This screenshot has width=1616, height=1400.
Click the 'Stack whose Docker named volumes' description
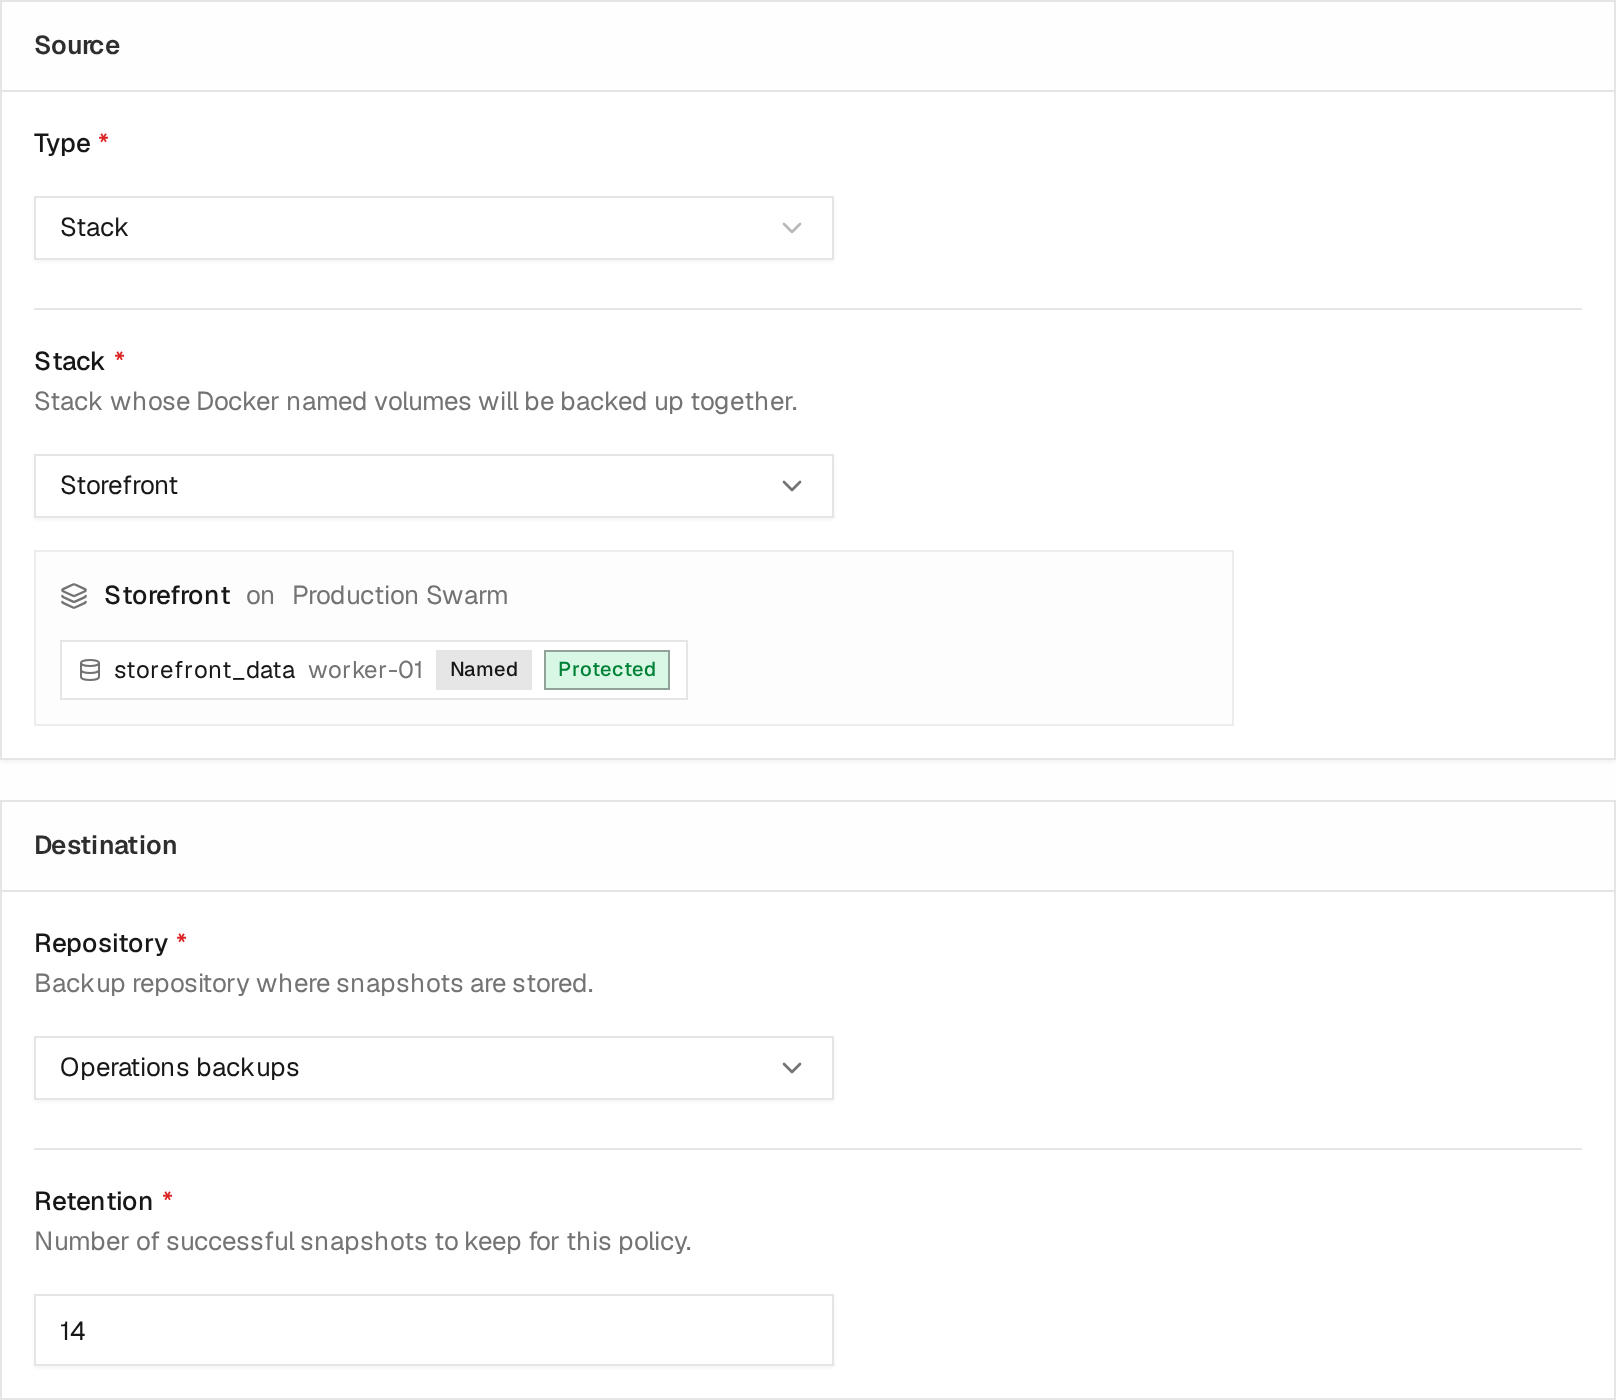tap(416, 401)
